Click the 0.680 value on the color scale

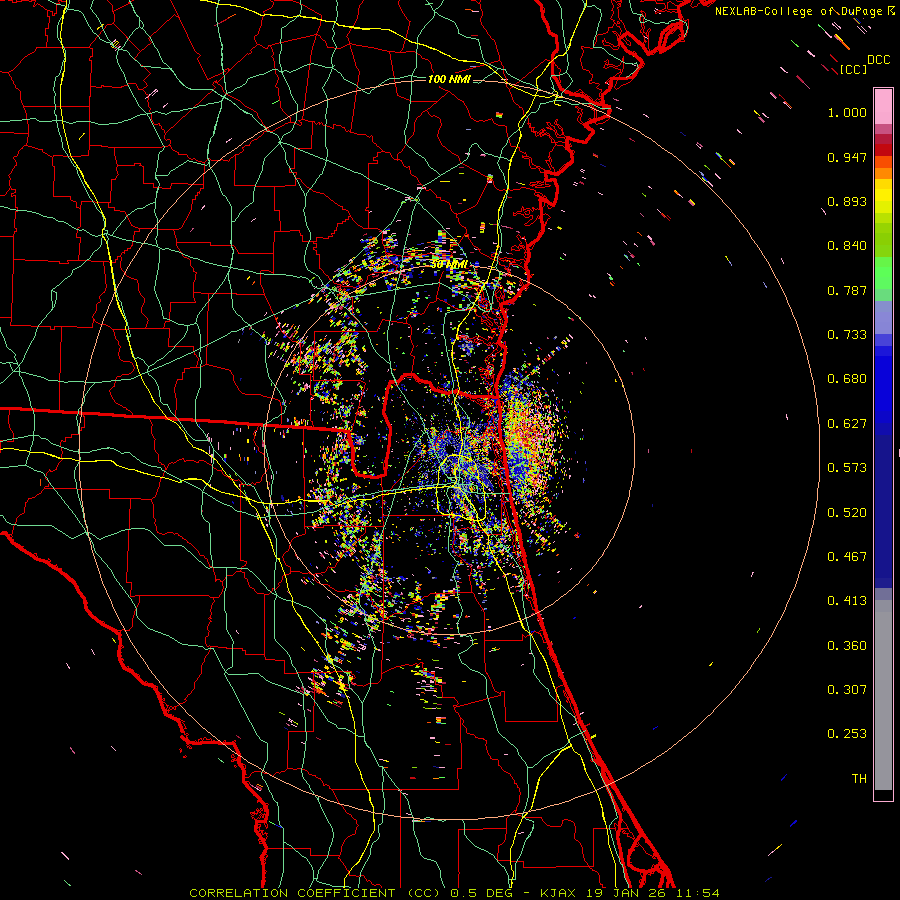tap(847, 379)
